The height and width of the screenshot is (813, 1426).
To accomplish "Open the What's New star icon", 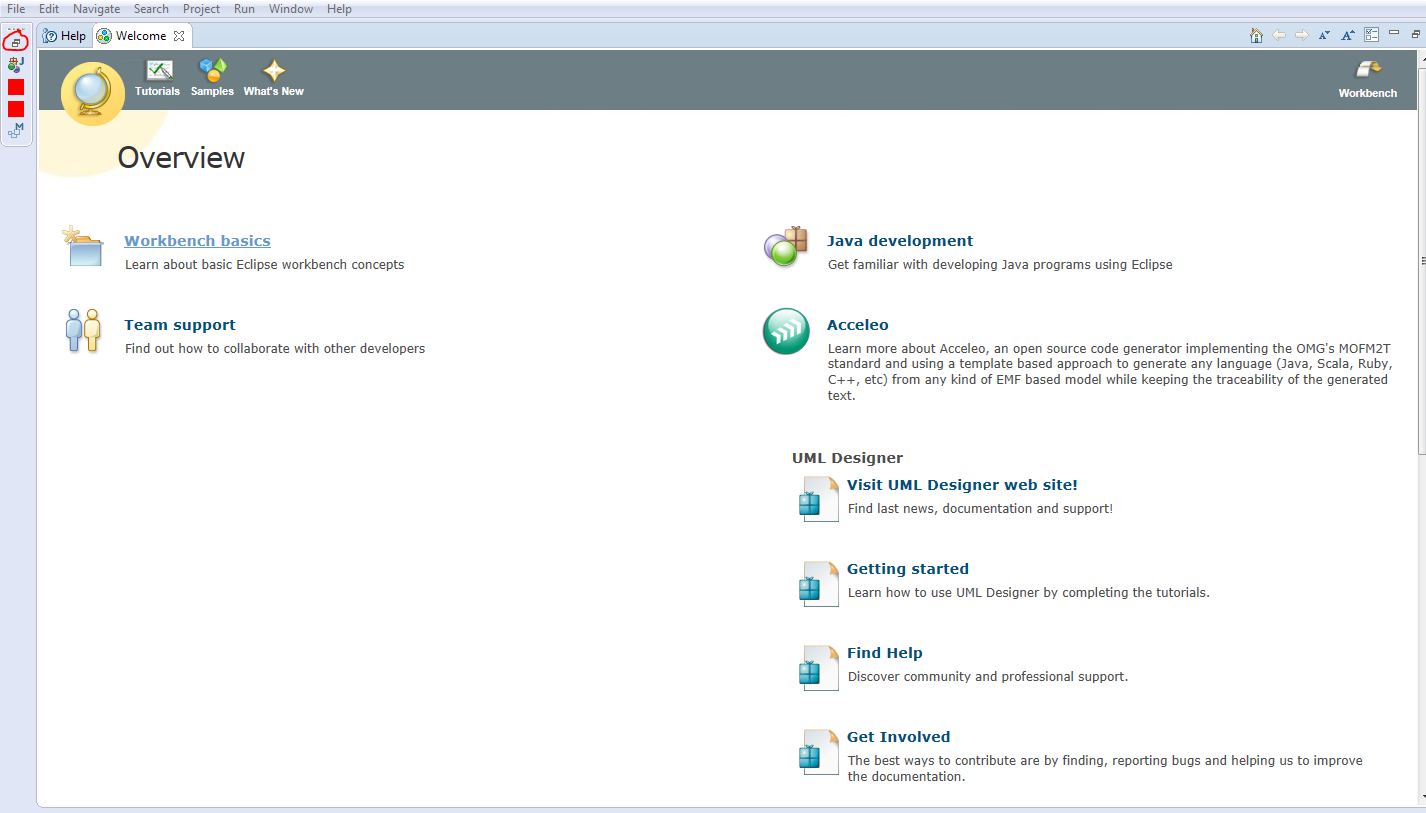I will (273, 72).
